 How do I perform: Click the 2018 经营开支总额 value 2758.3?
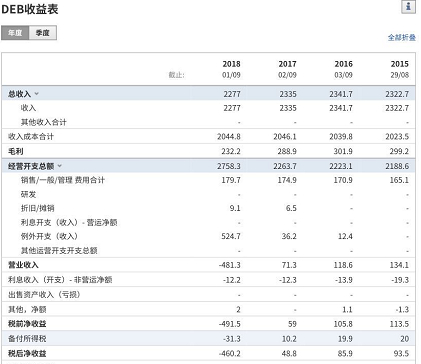229,166
